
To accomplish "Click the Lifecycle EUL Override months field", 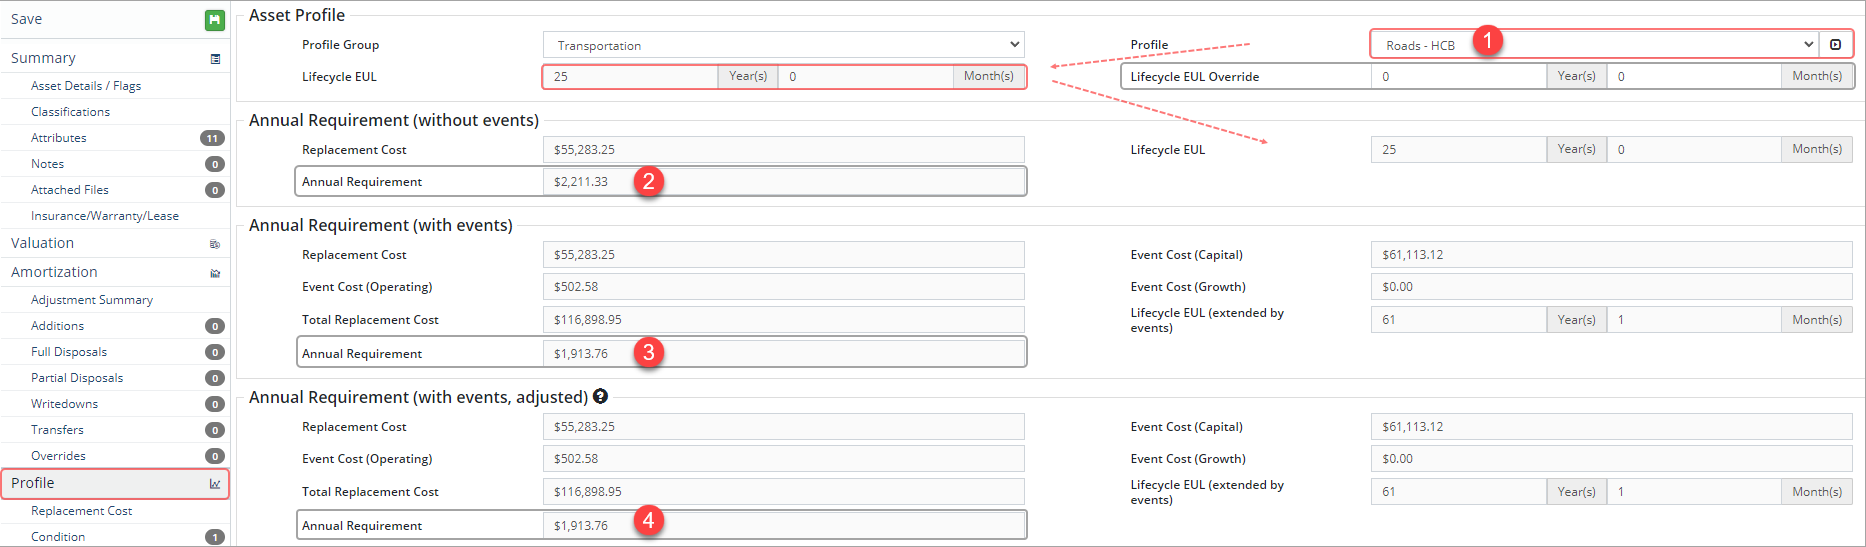I will point(1694,76).
